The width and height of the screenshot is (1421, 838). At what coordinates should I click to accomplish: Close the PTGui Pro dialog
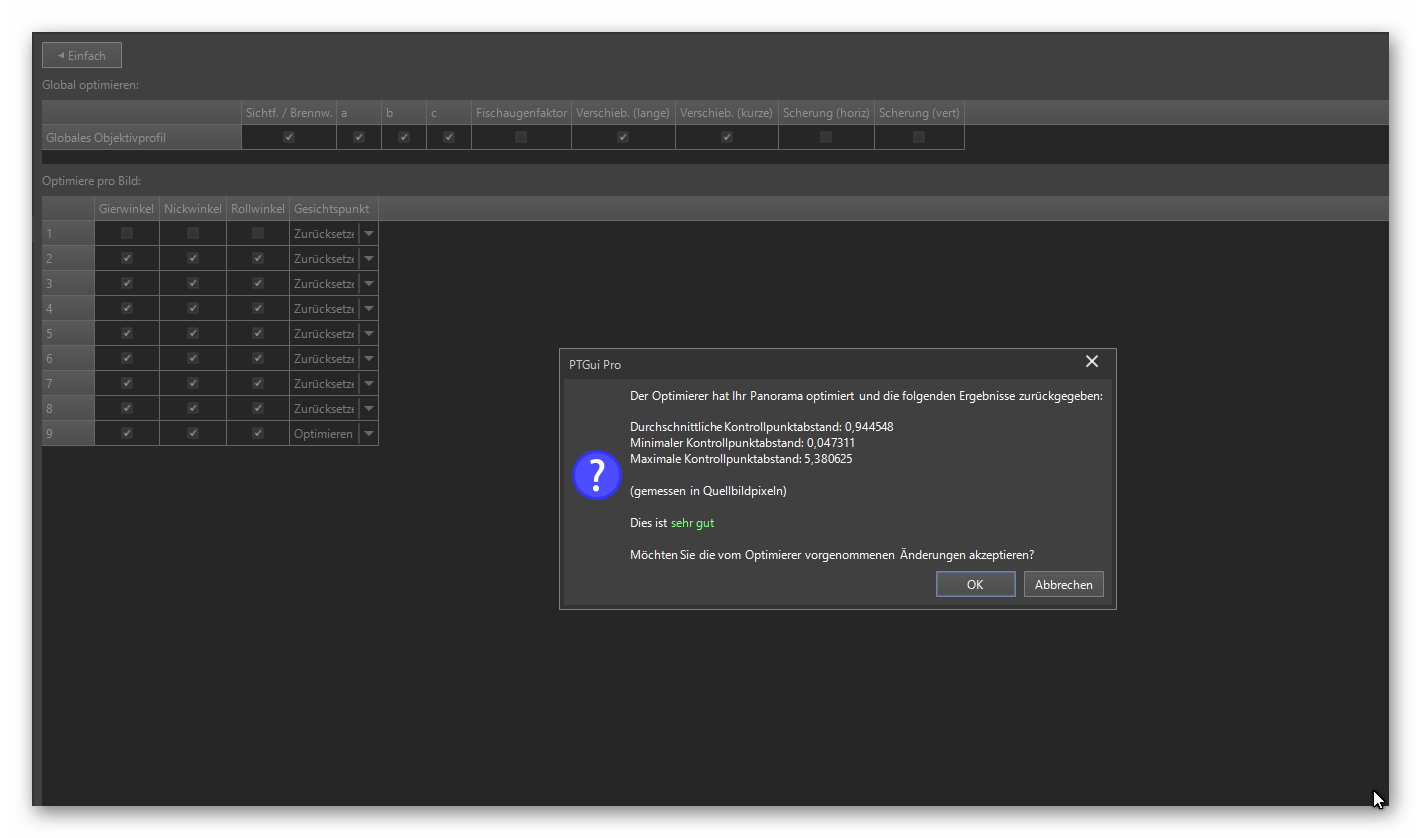[x=1091, y=362]
